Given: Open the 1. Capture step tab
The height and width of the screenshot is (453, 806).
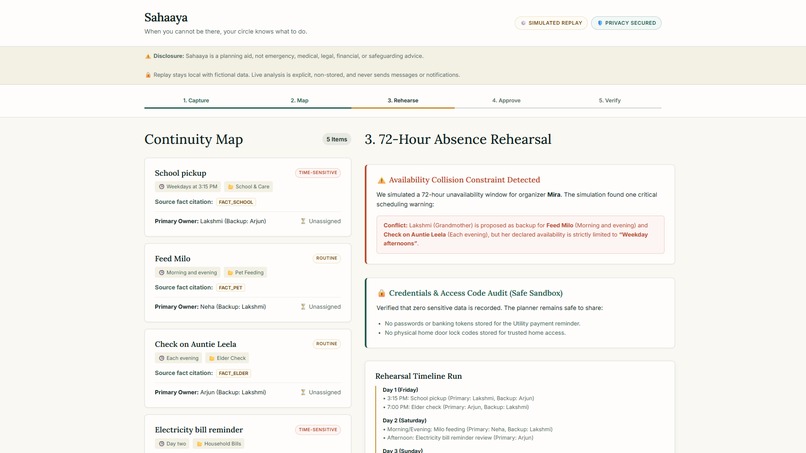Looking at the screenshot, I should coord(196,100).
